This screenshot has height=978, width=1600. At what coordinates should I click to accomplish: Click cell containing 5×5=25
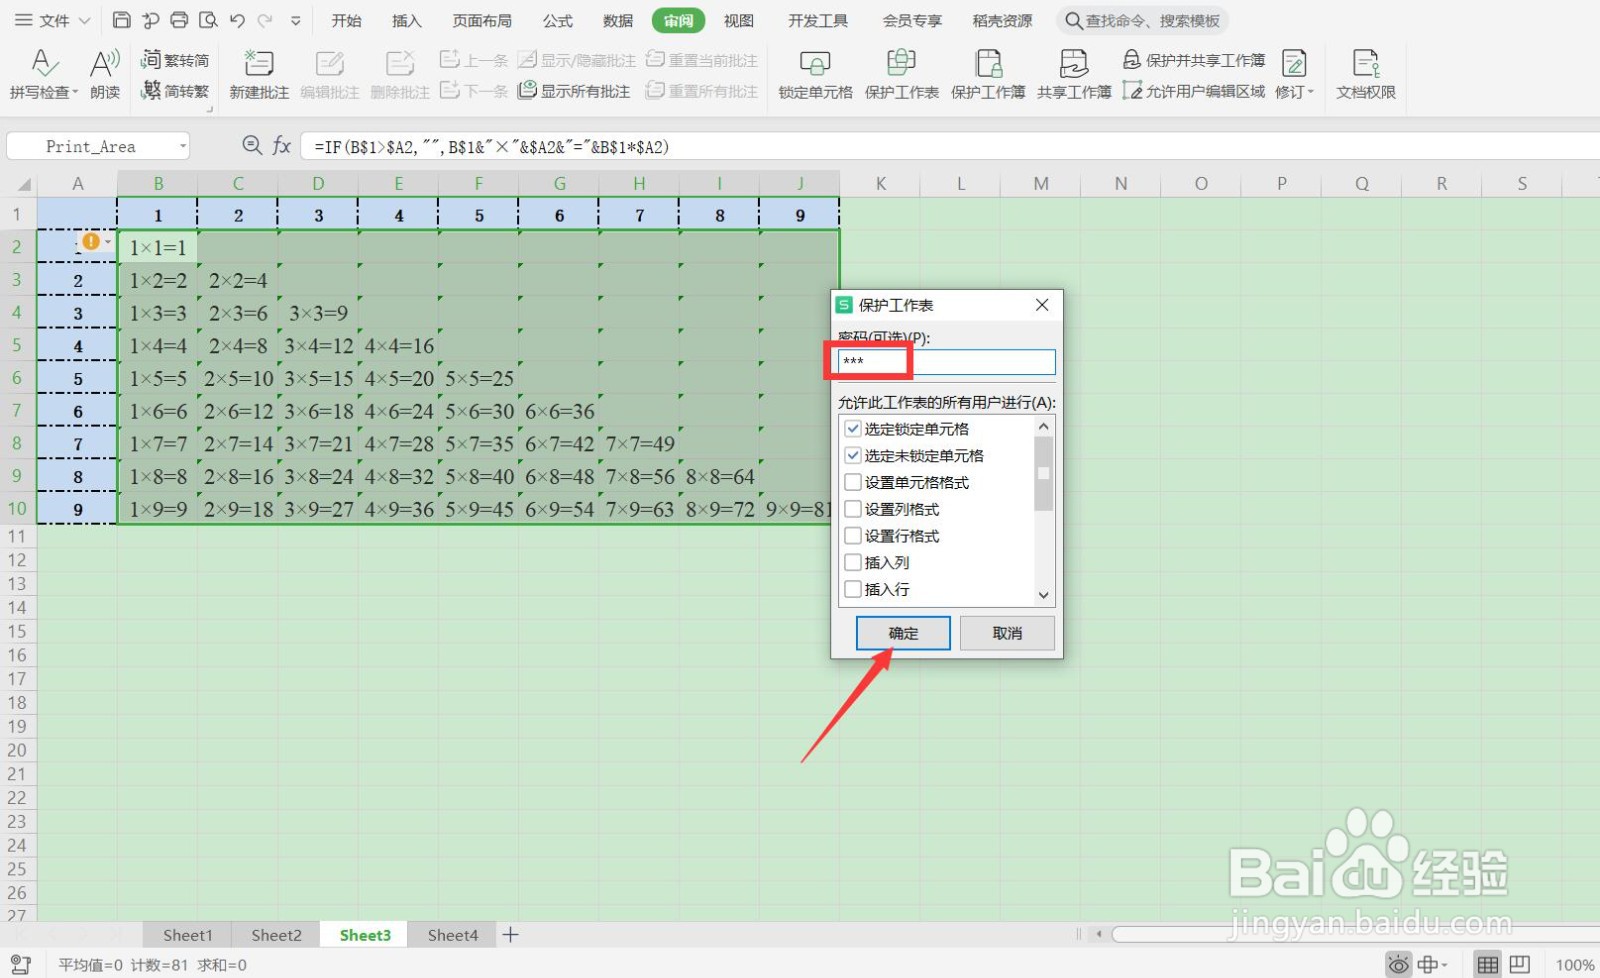pos(479,379)
